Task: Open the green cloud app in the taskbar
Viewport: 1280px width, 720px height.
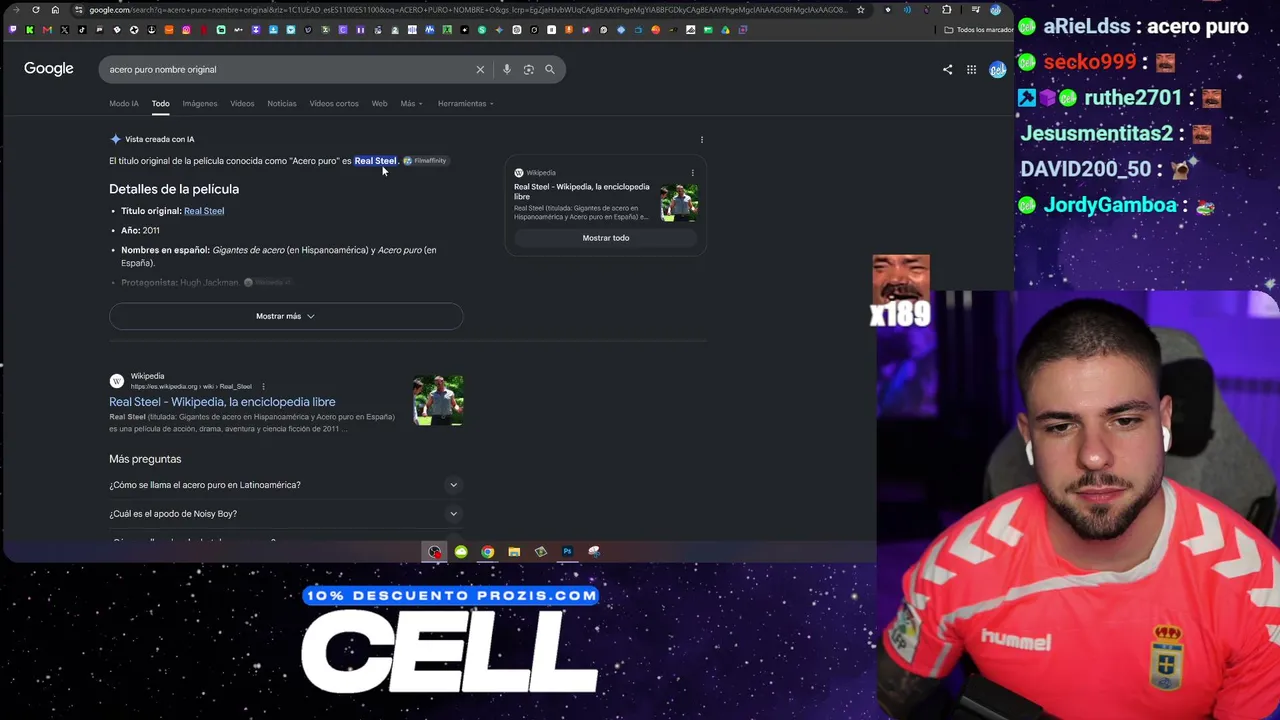Action: (x=461, y=551)
